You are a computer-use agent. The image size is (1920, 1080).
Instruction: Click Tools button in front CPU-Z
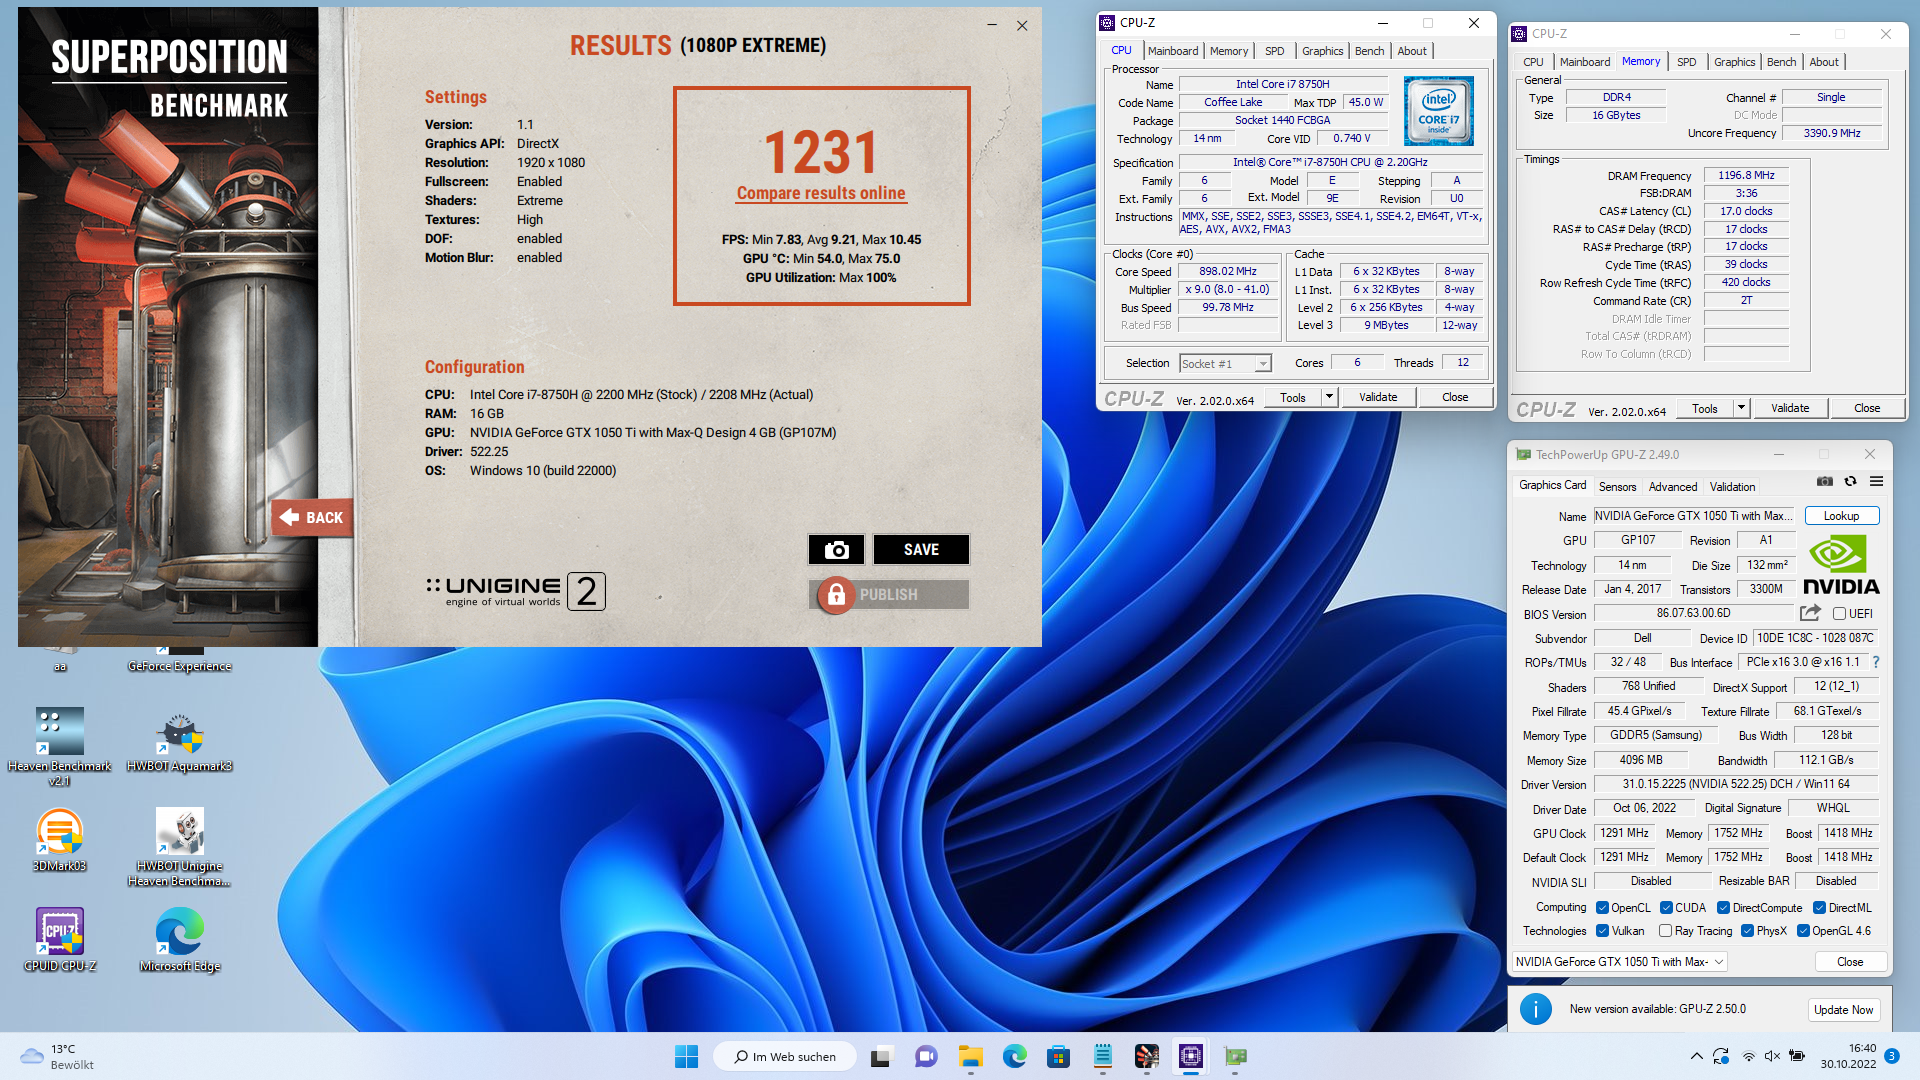pos(1292,397)
